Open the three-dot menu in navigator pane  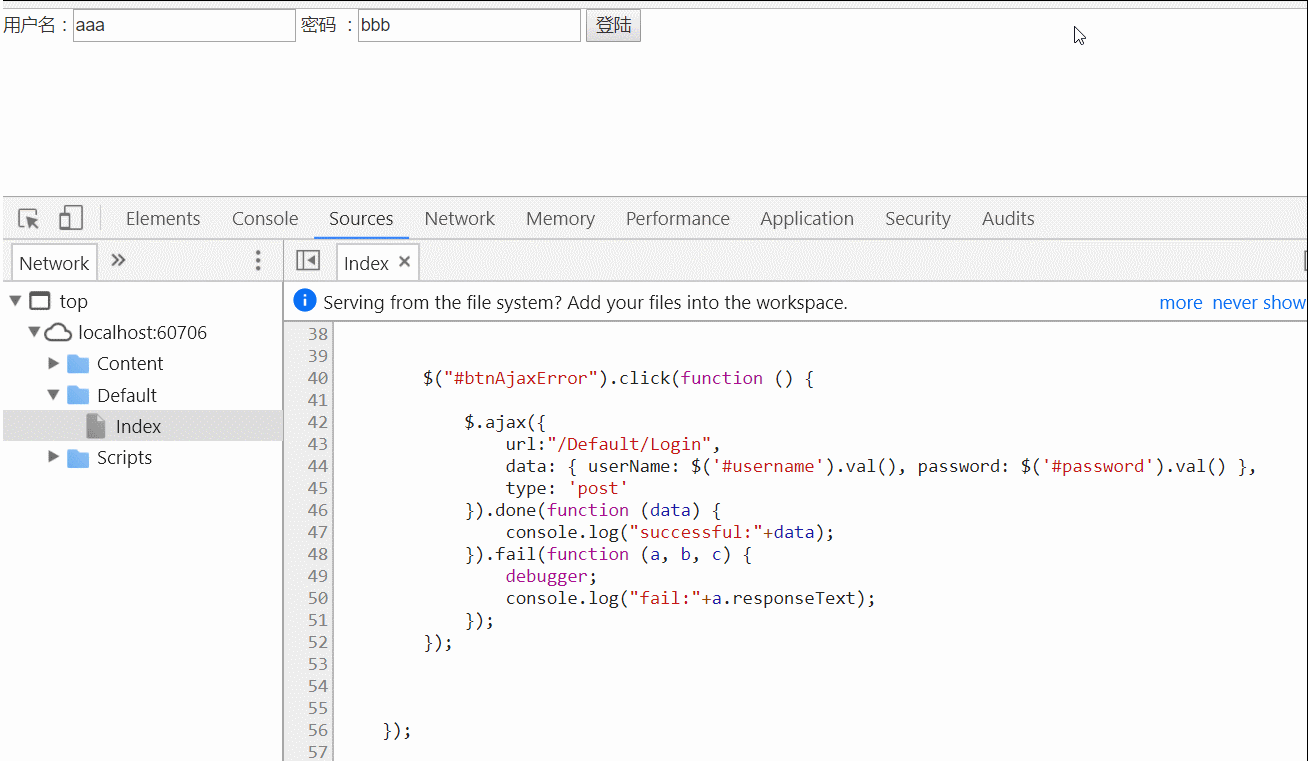click(258, 261)
